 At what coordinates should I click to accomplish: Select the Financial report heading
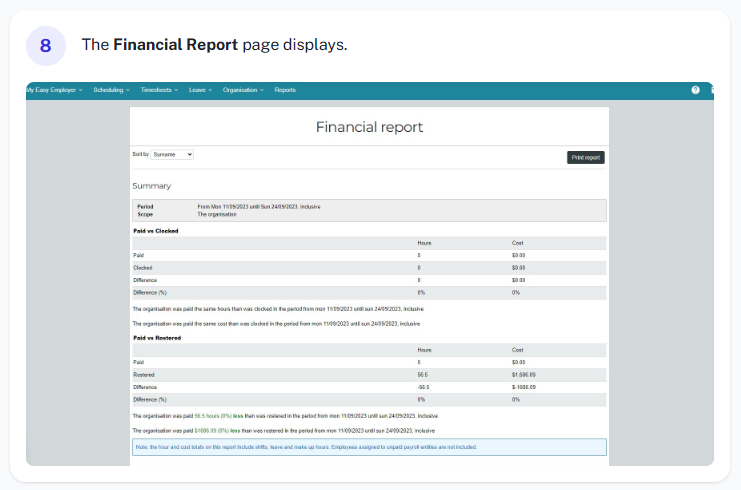point(369,127)
